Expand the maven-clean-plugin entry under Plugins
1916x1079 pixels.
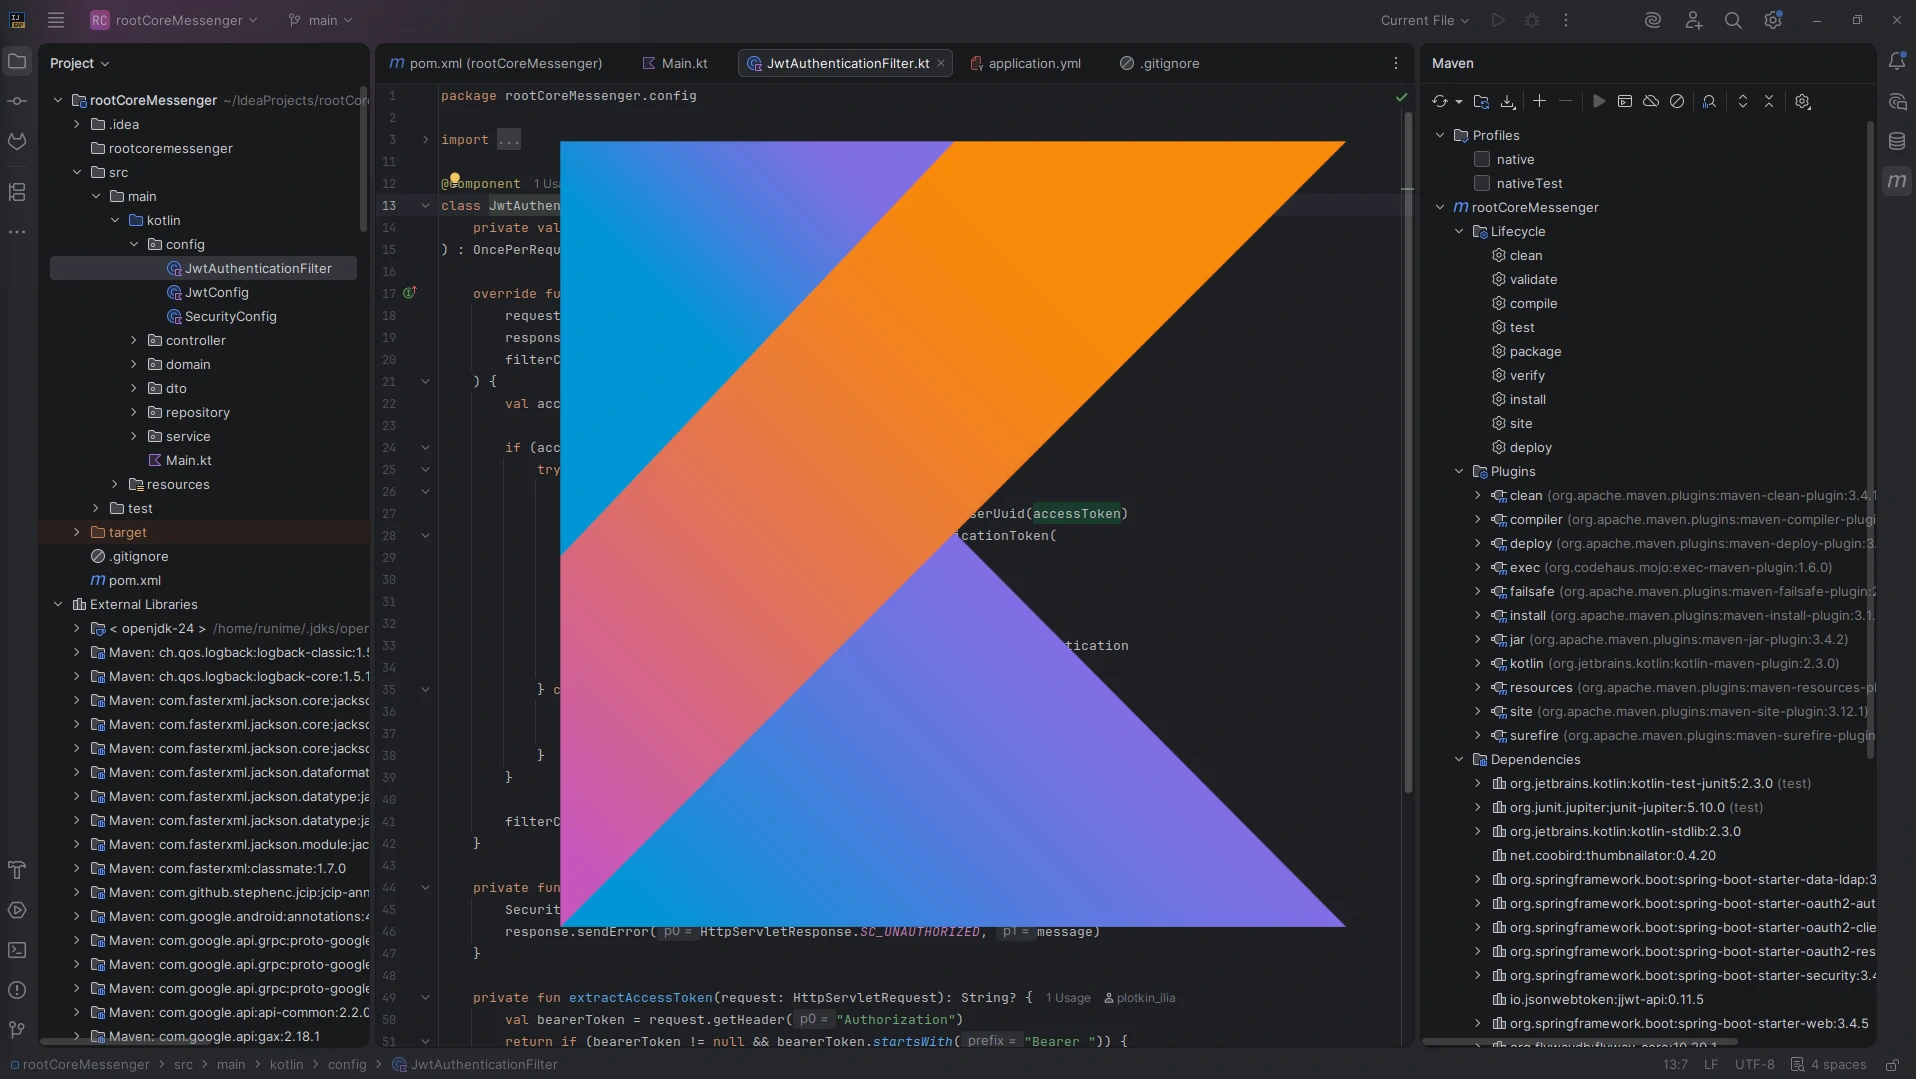[1479, 495]
